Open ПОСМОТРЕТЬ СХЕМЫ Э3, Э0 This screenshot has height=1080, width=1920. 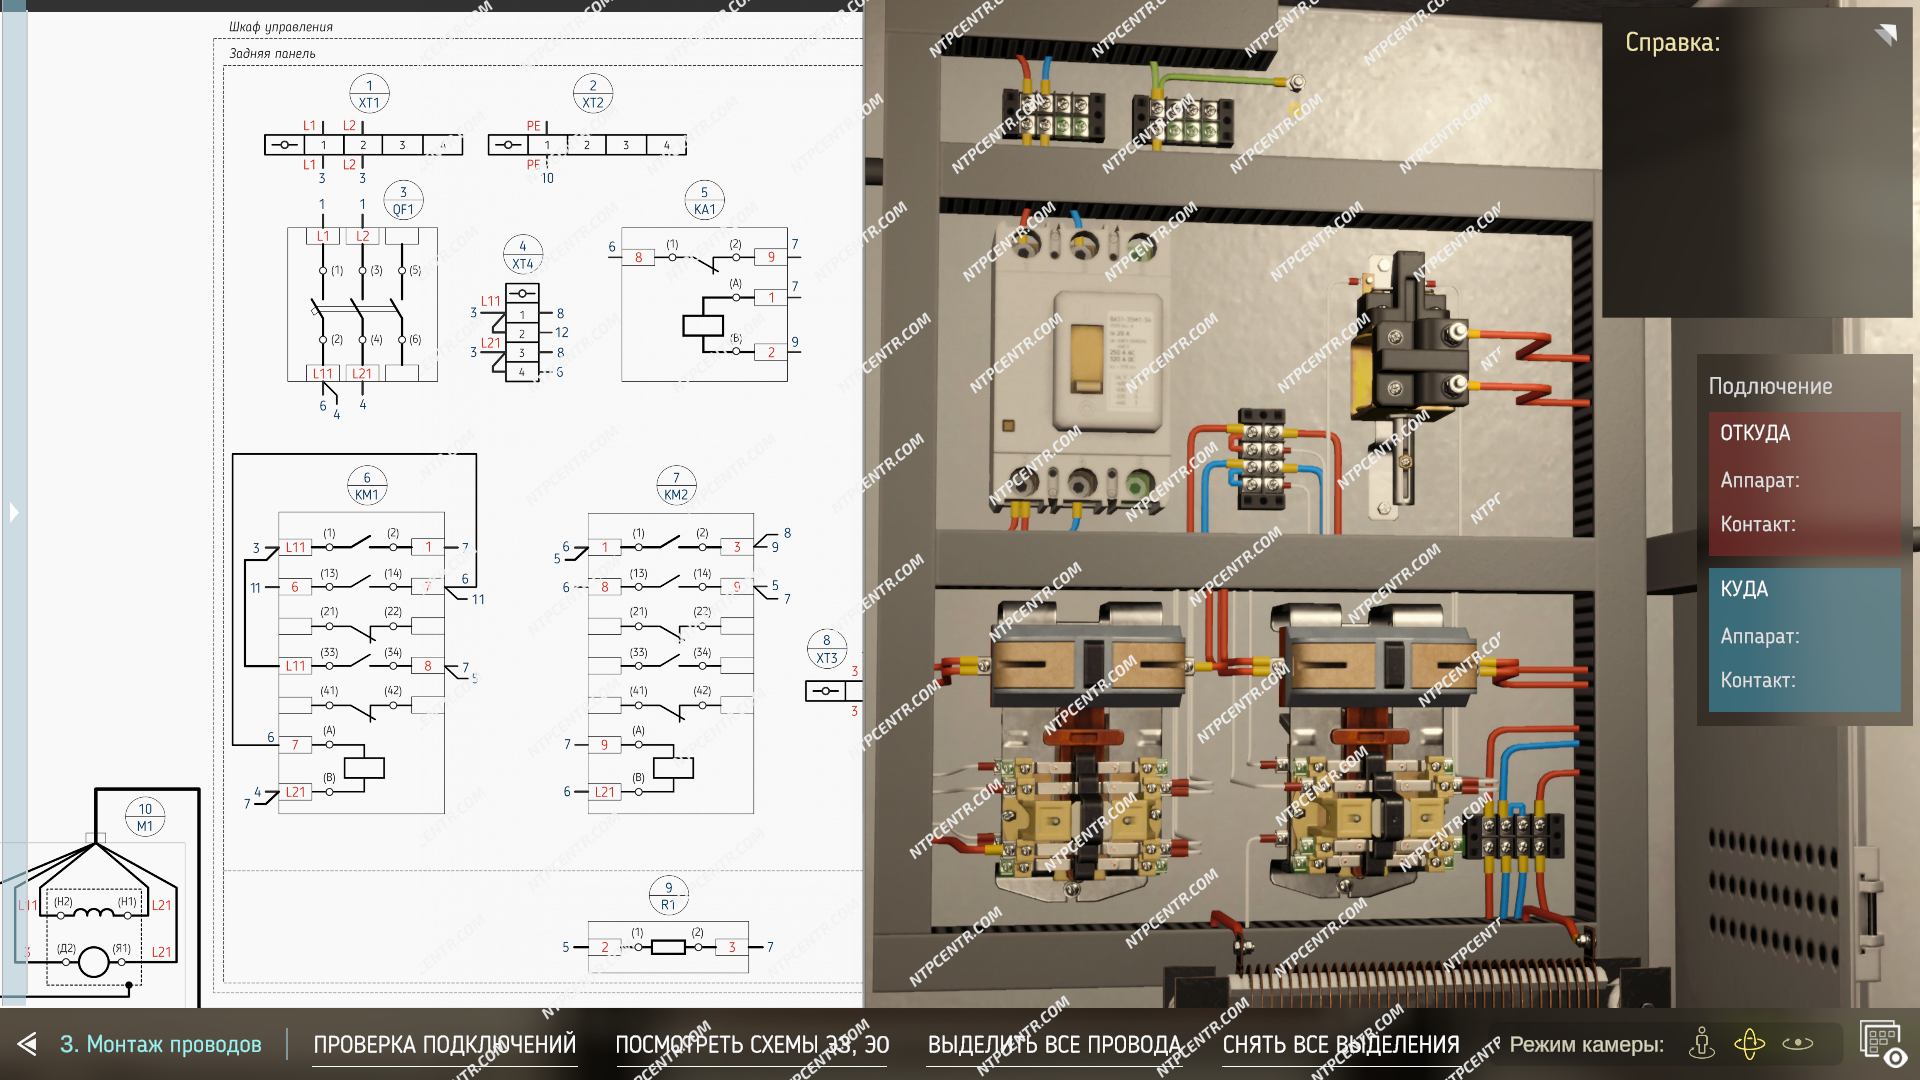(x=751, y=1044)
